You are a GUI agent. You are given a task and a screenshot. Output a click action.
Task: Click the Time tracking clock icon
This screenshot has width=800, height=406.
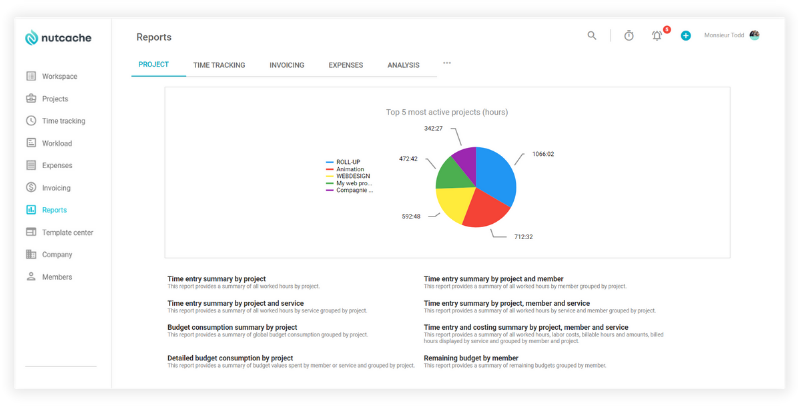coord(31,121)
